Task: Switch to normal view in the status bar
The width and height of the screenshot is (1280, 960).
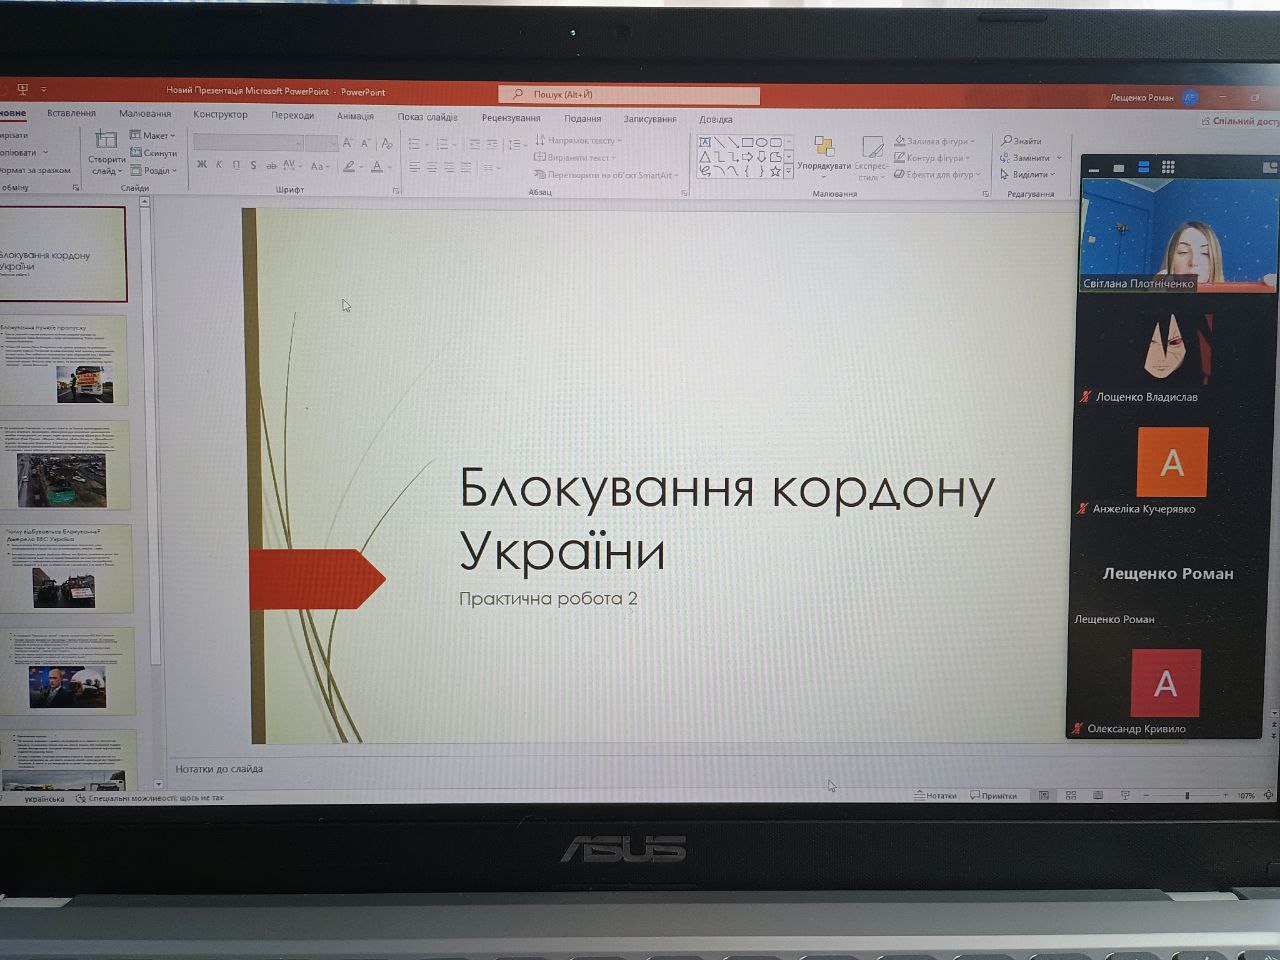Action: point(1044,795)
